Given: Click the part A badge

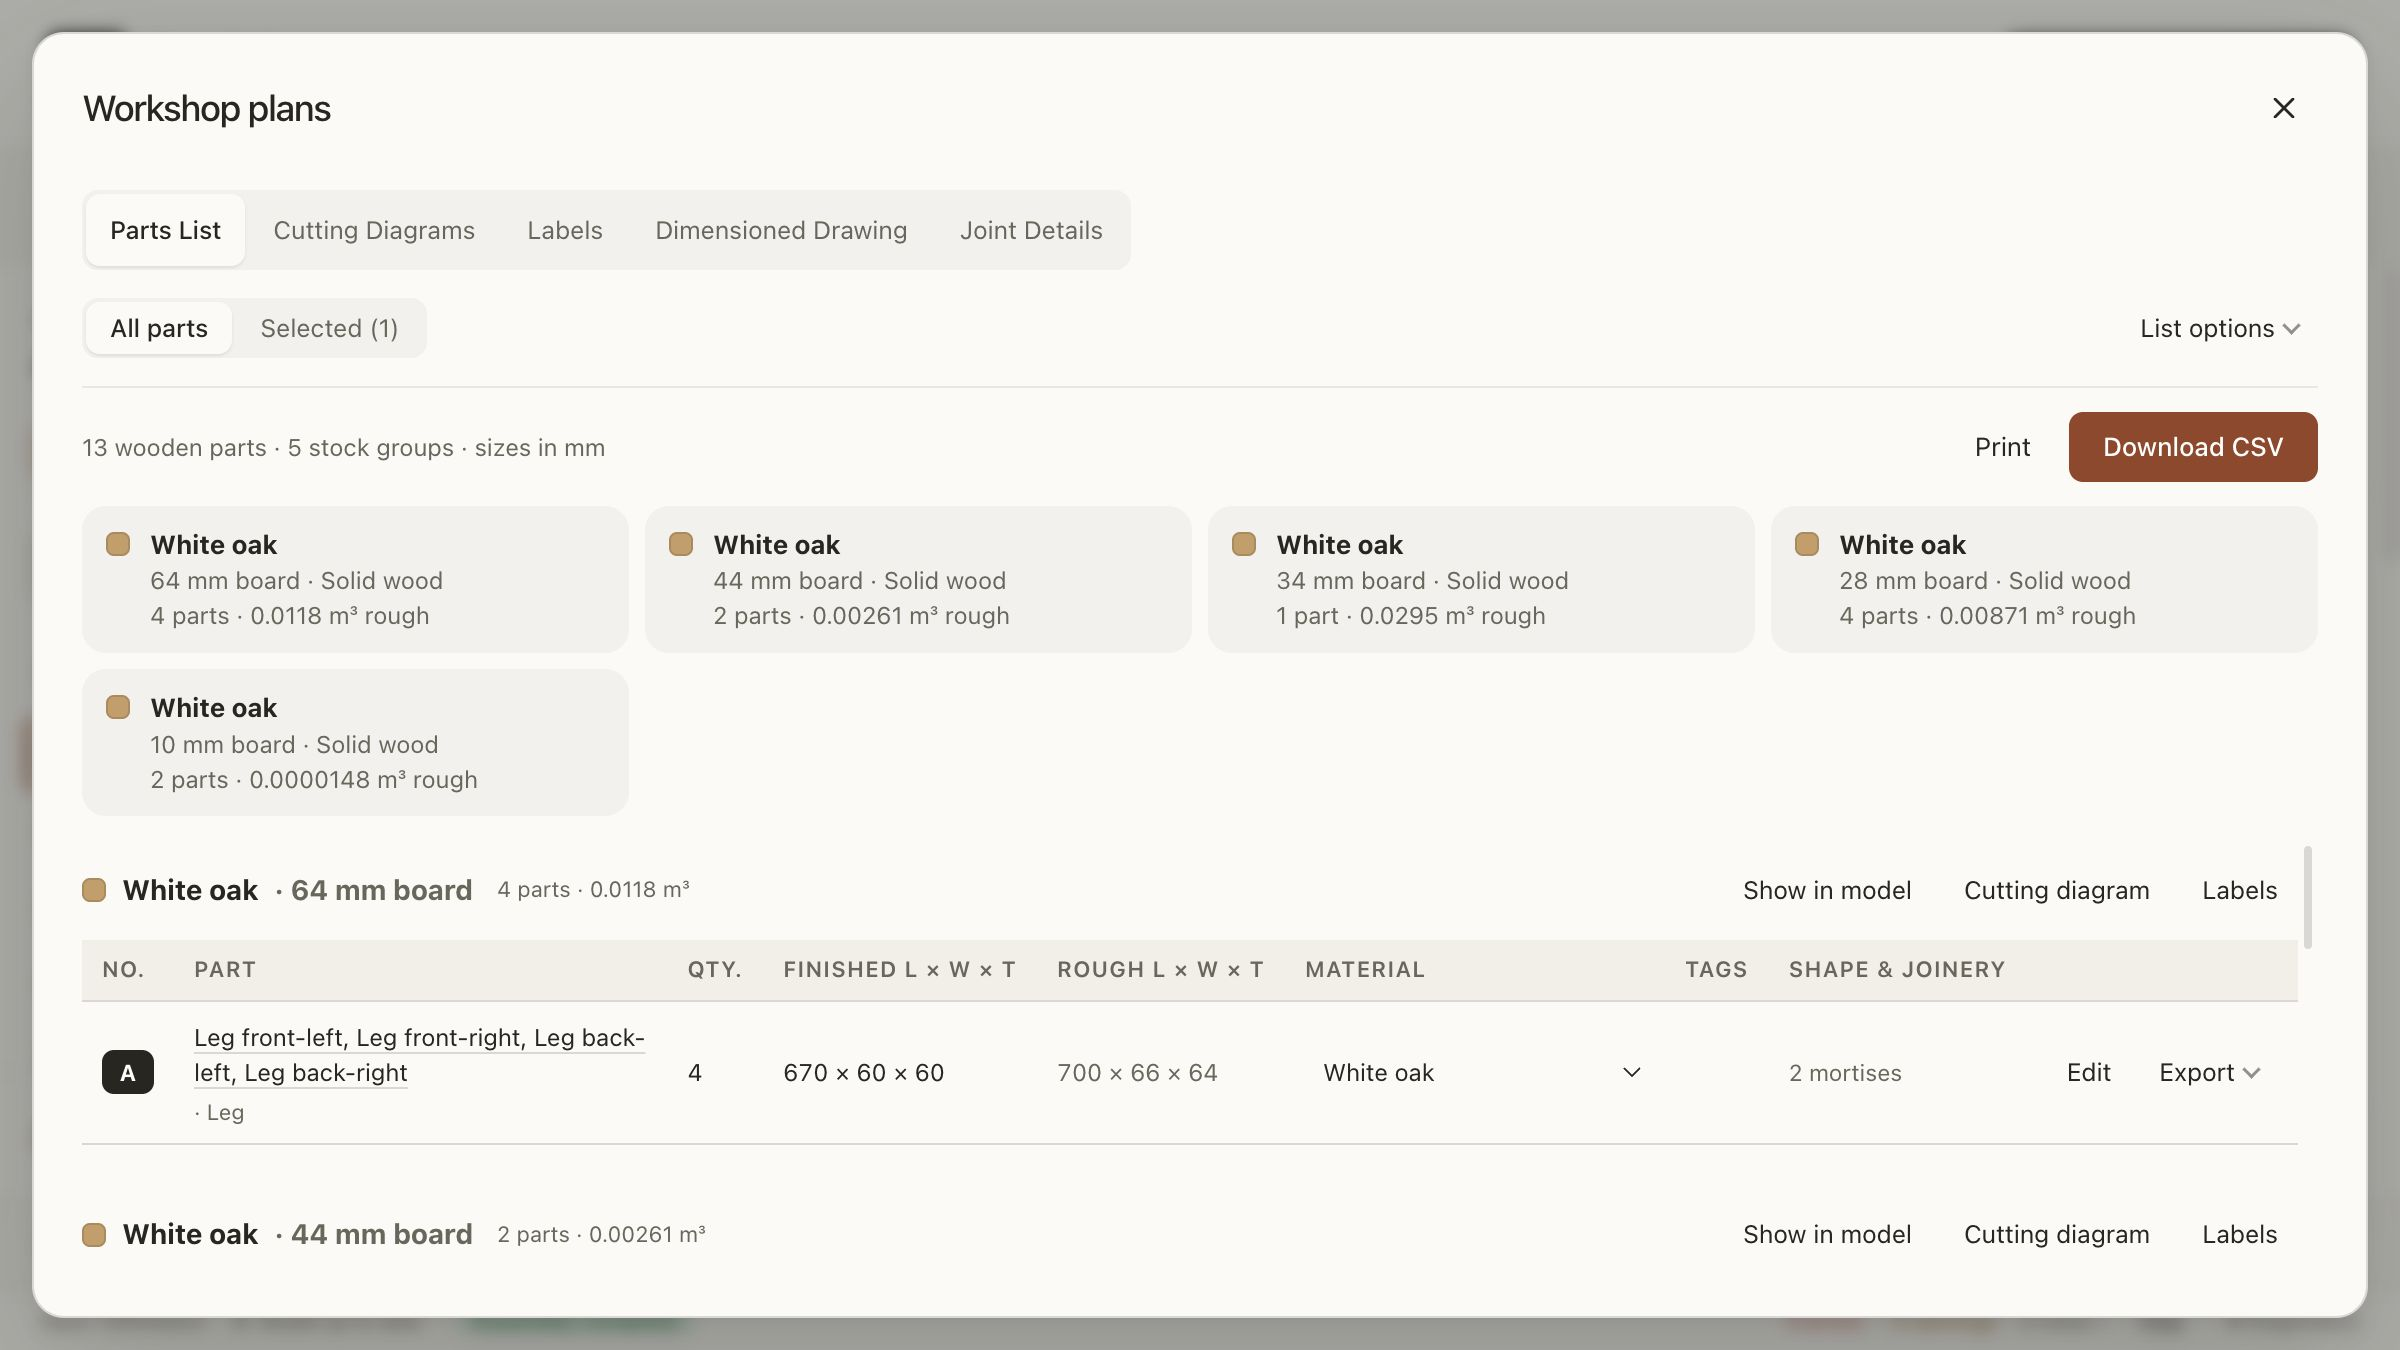Looking at the screenshot, I should 128,1072.
